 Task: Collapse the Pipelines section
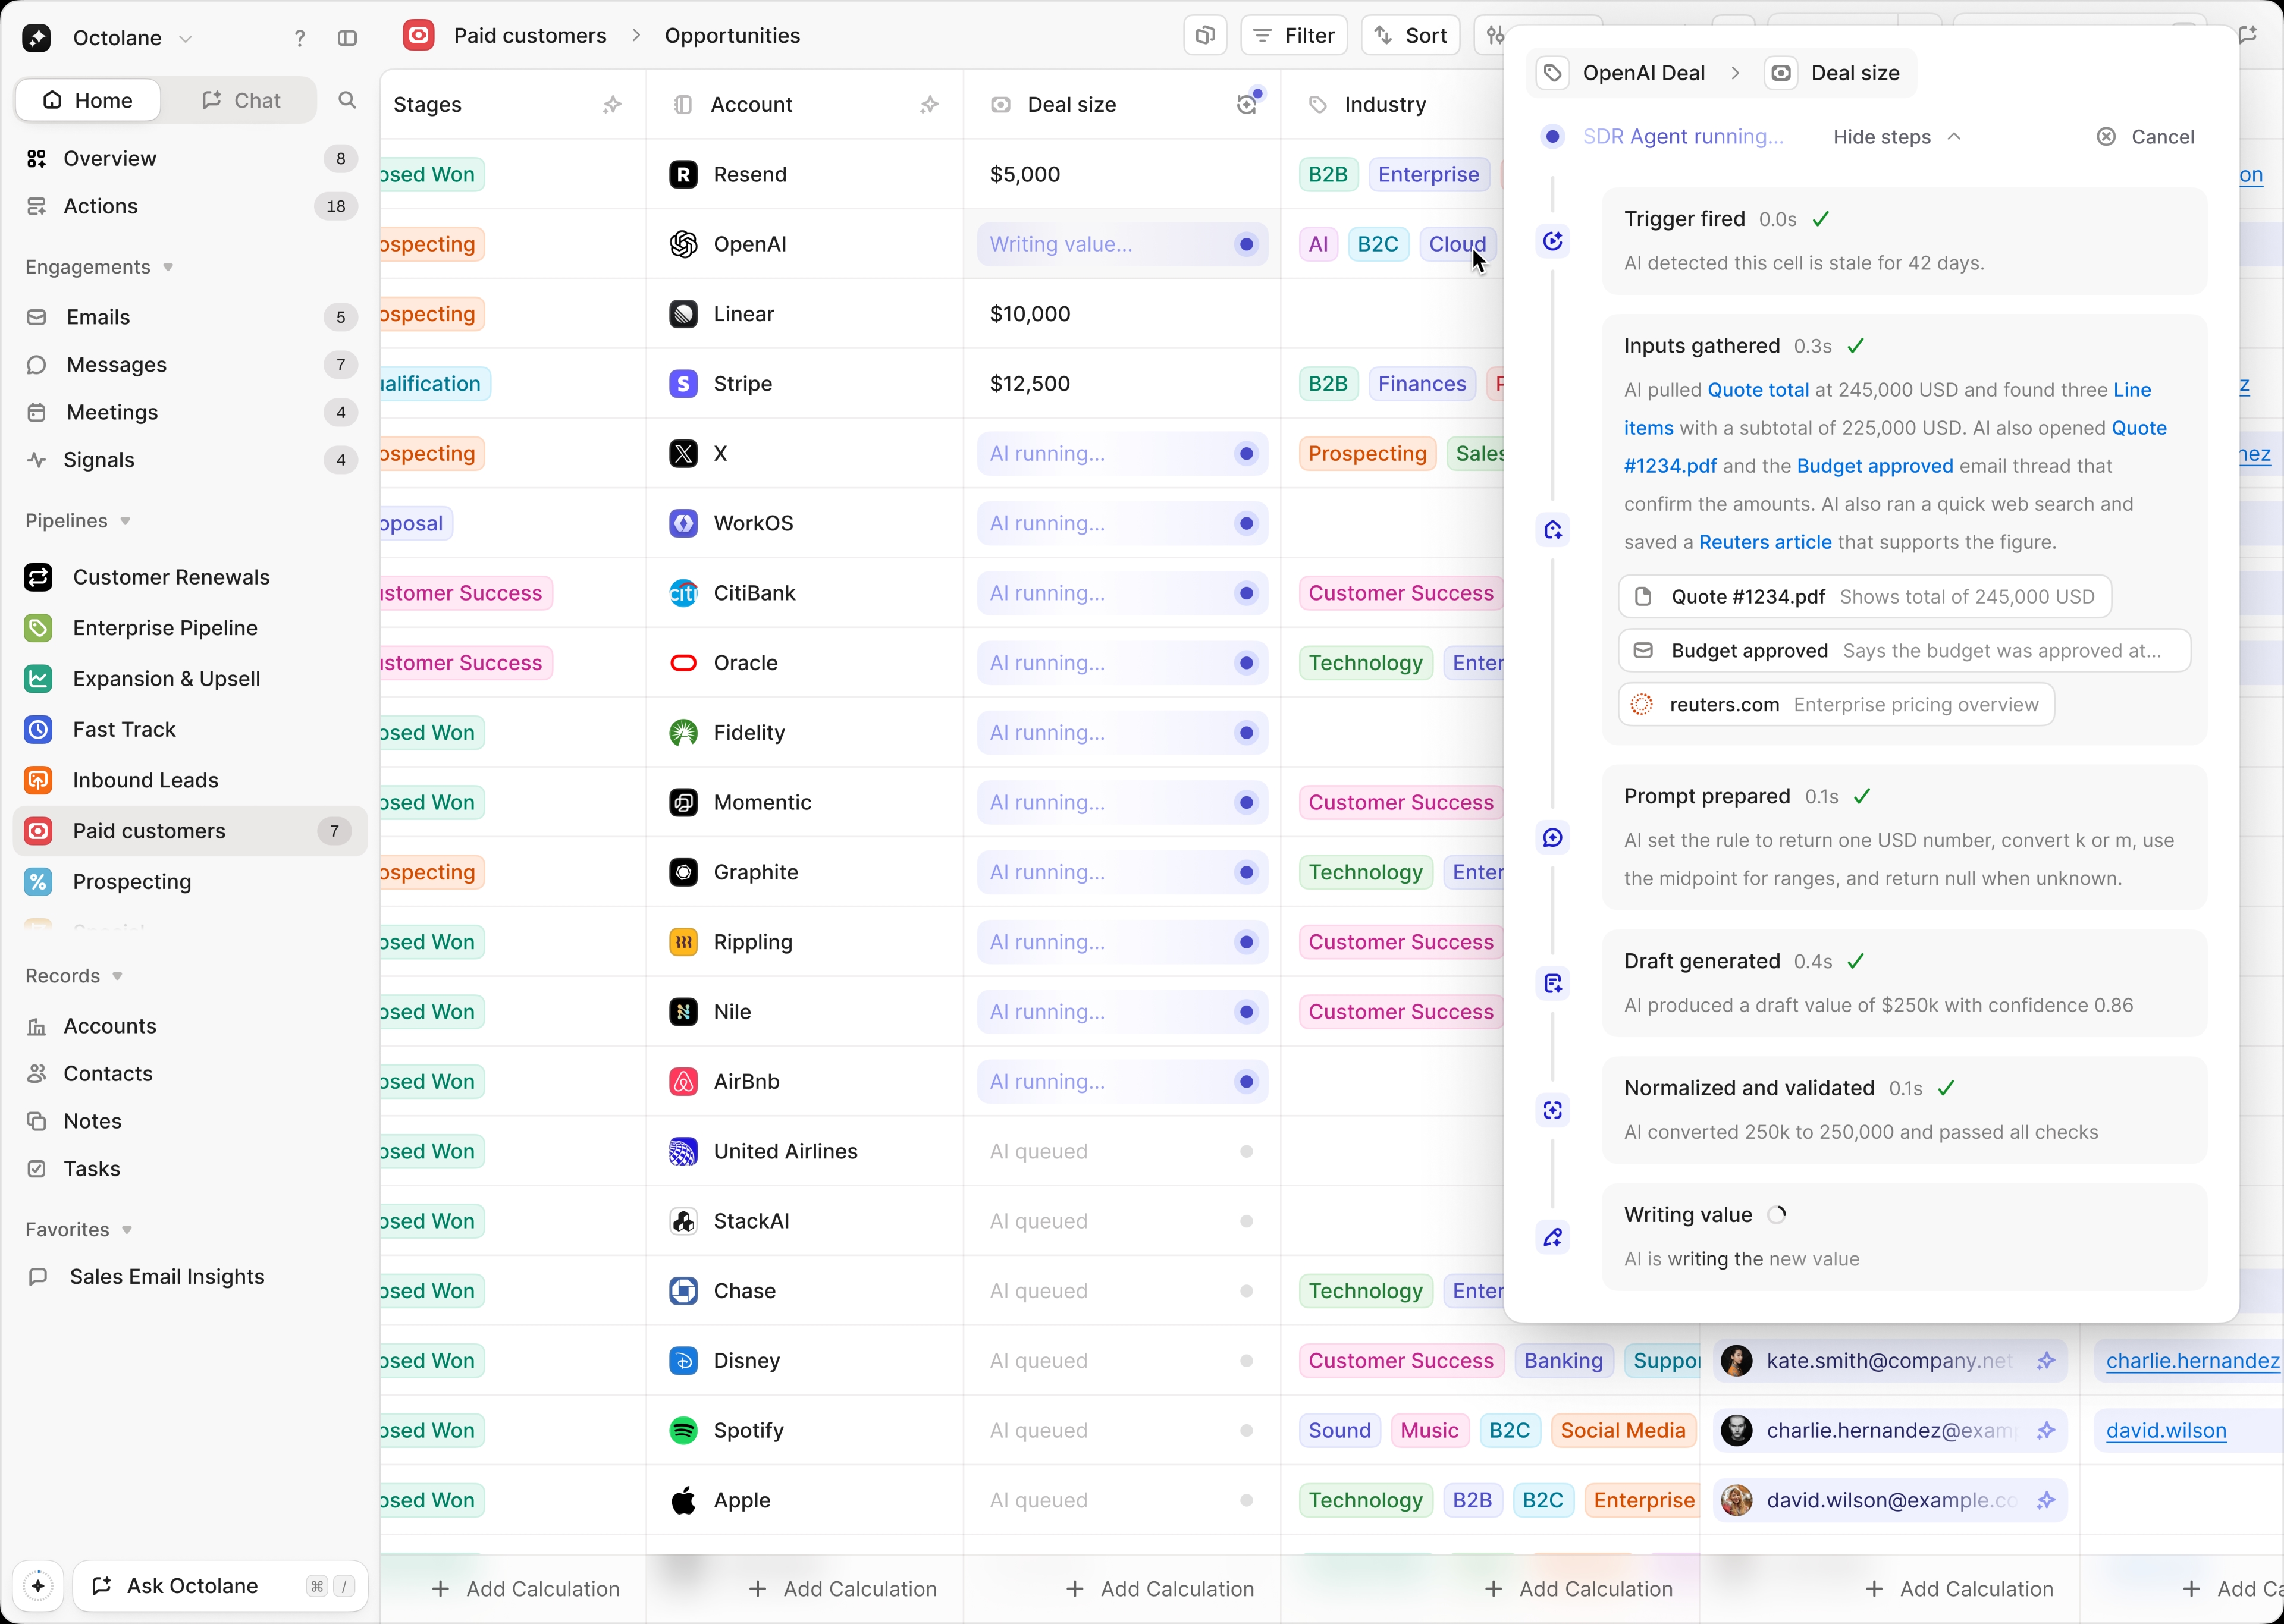[79, 521]
